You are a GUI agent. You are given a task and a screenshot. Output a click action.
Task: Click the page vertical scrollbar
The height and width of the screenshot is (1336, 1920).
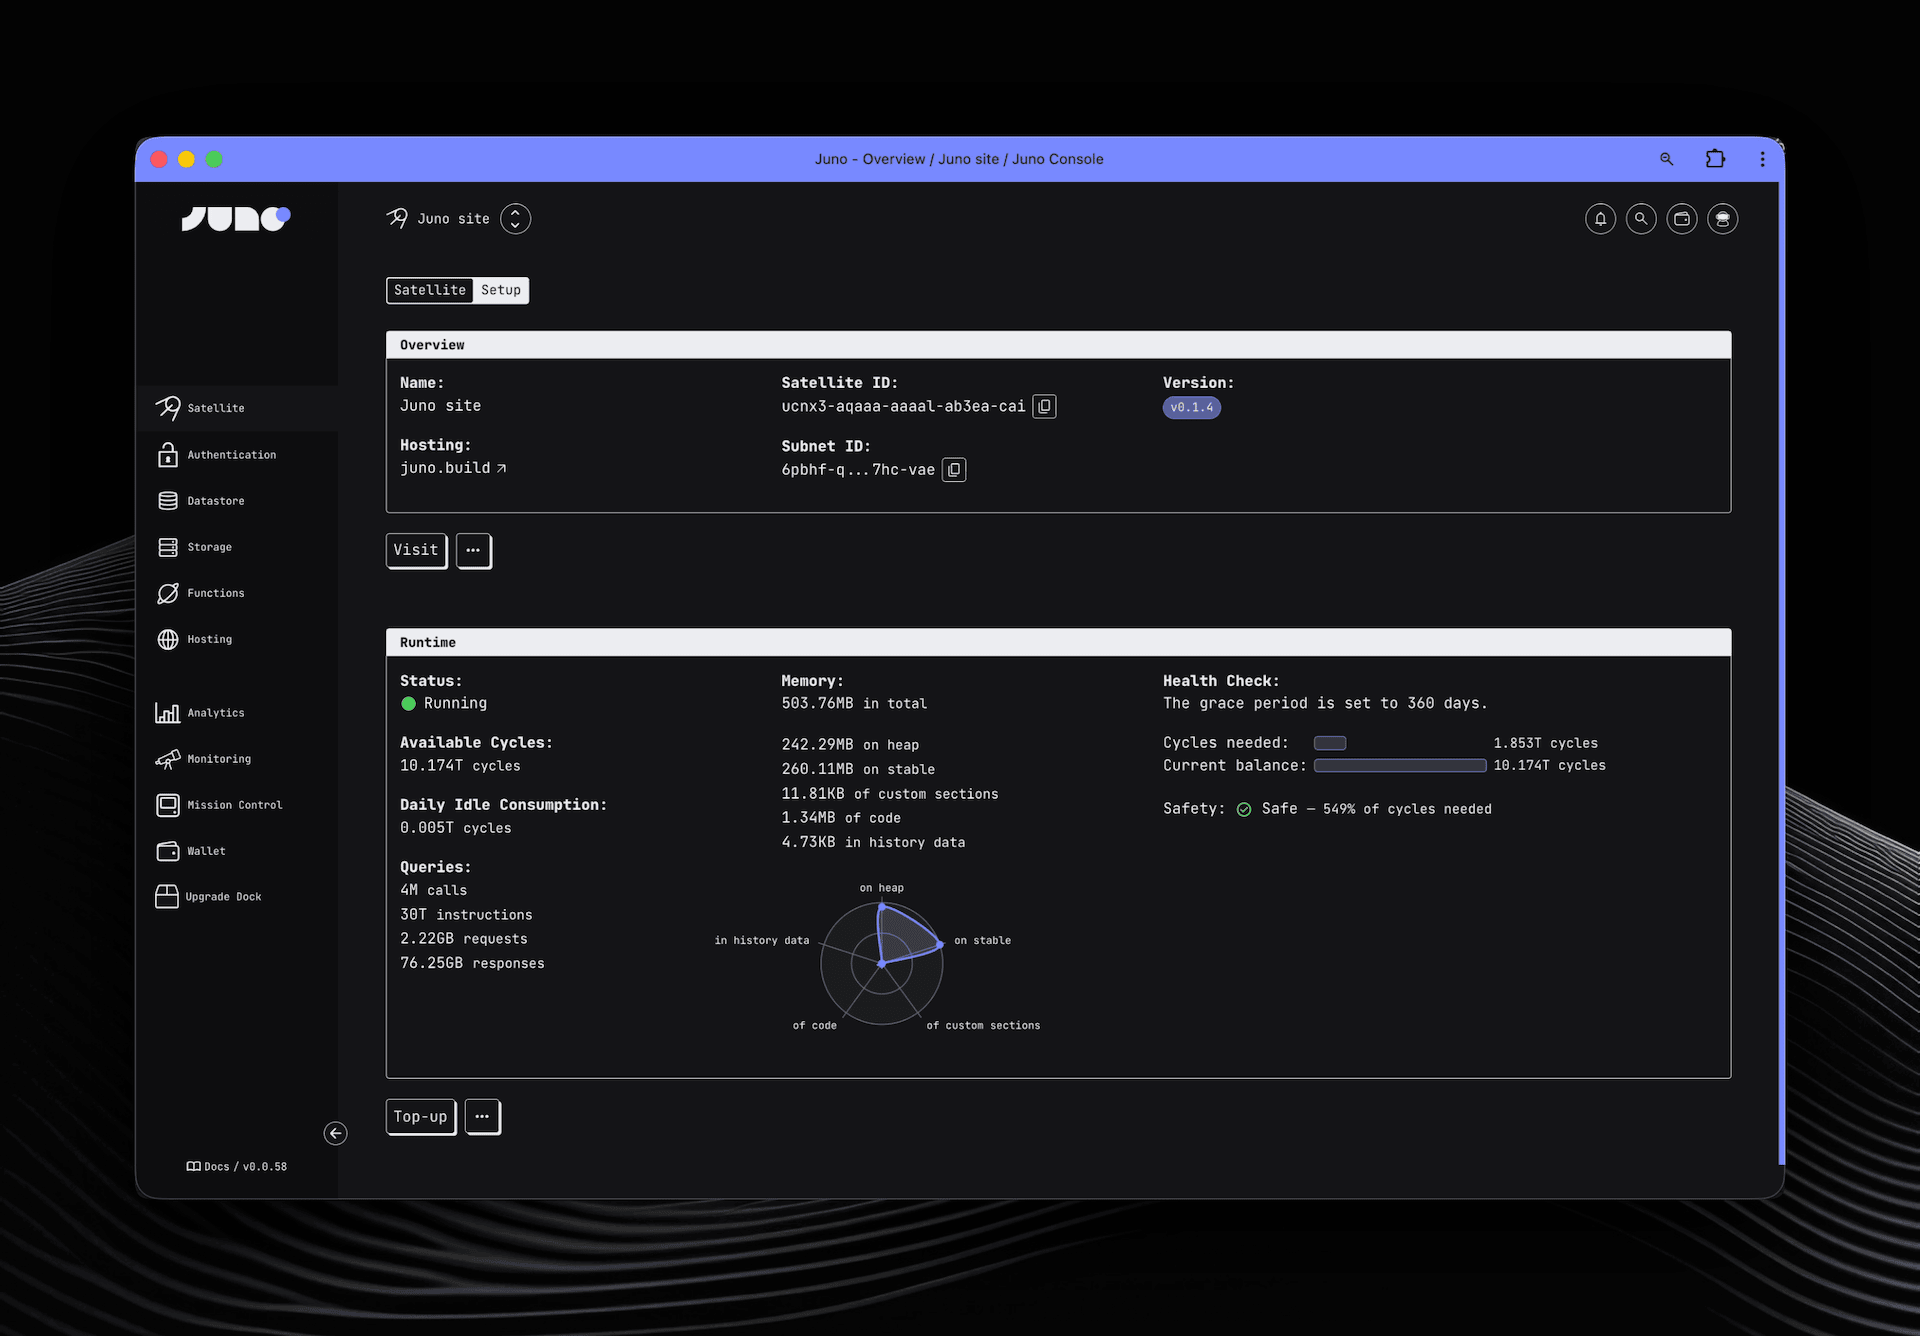[x=1781, y=672]
